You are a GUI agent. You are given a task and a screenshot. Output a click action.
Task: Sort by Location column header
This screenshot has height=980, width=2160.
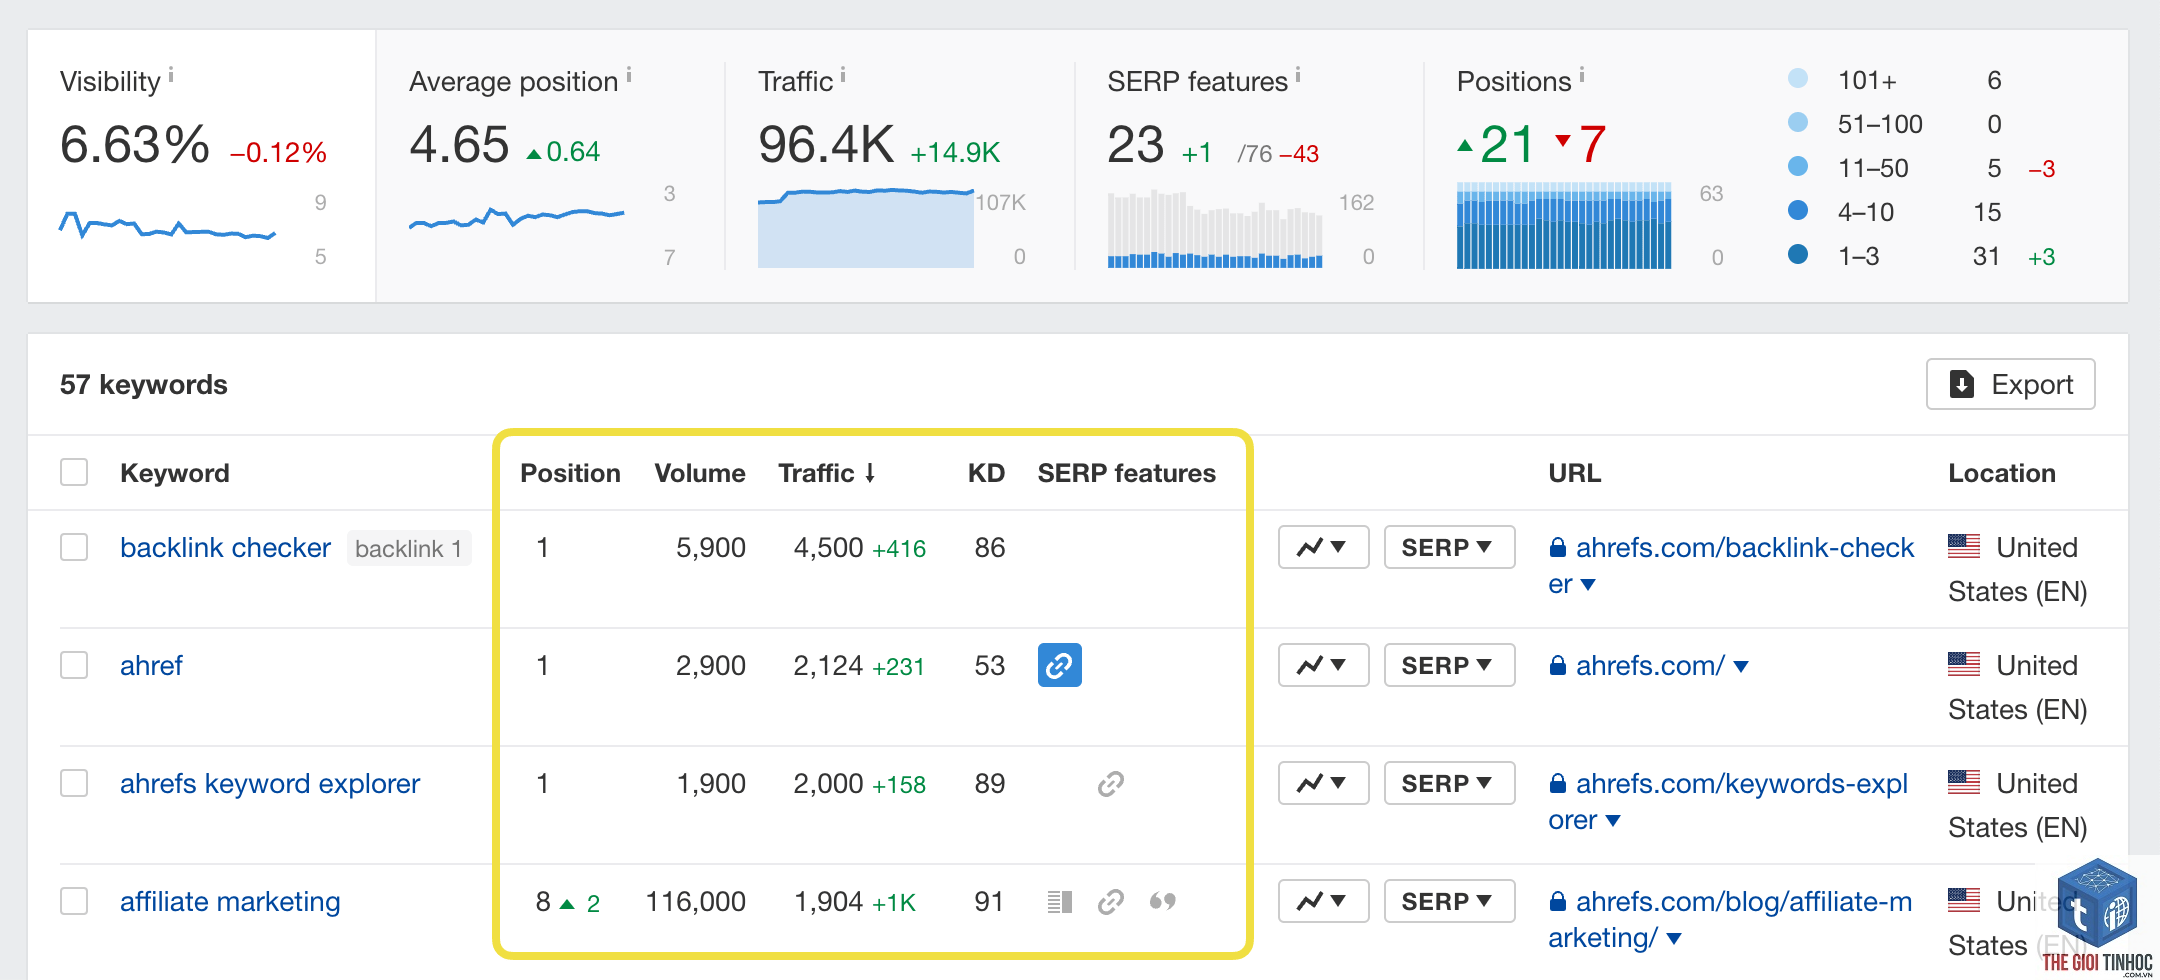pos(2002,473)
